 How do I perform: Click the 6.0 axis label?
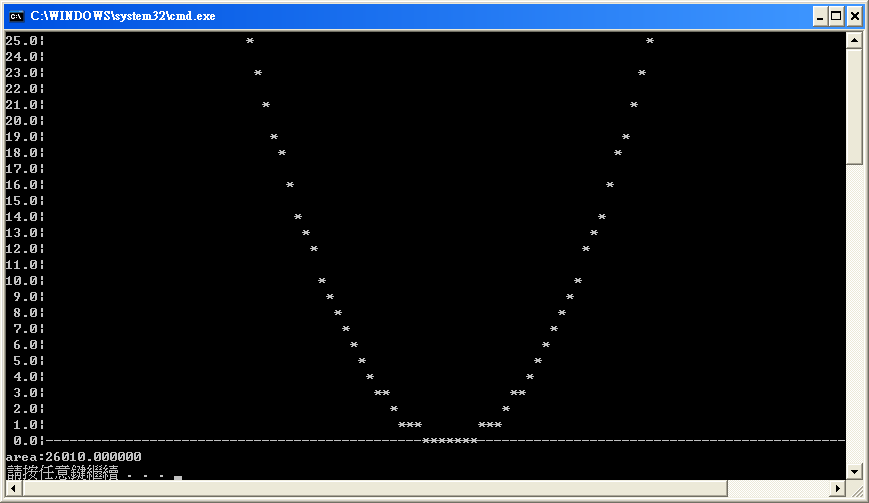25,345
